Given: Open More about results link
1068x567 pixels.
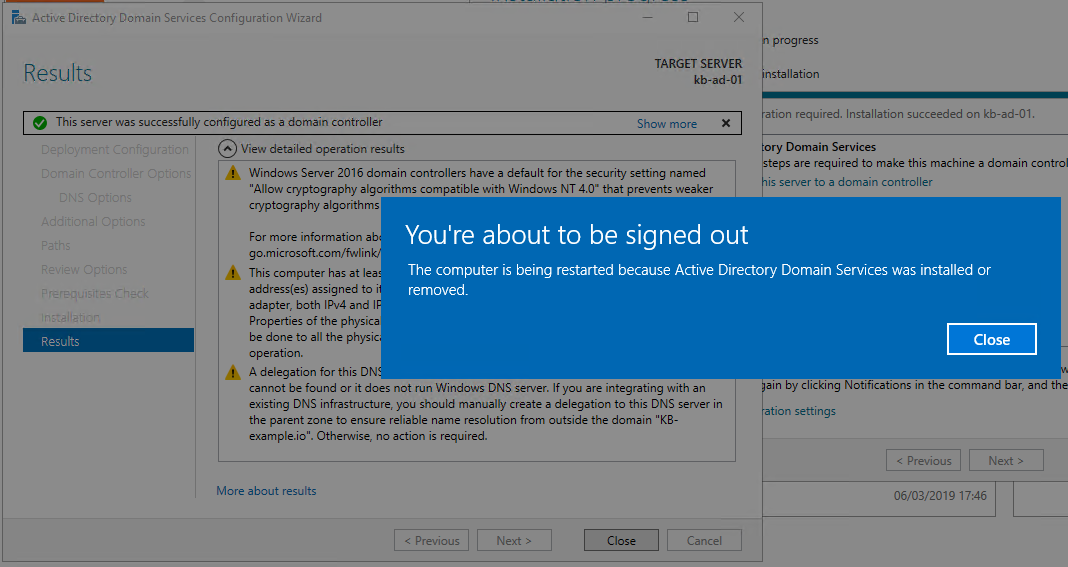Looking at the screenshot, I should (266, 491).
